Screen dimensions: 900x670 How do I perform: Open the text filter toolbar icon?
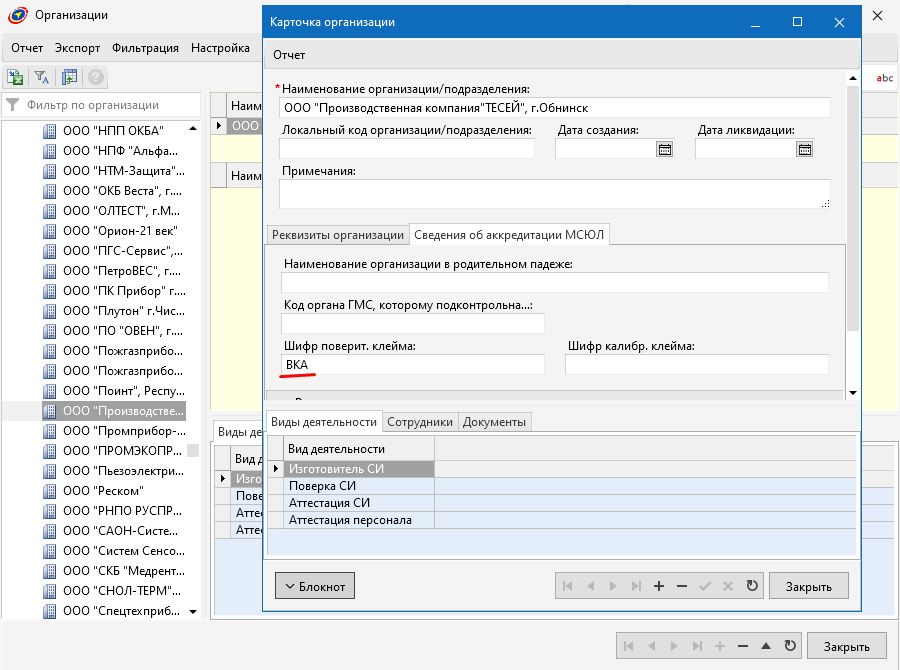pos(41,77)
